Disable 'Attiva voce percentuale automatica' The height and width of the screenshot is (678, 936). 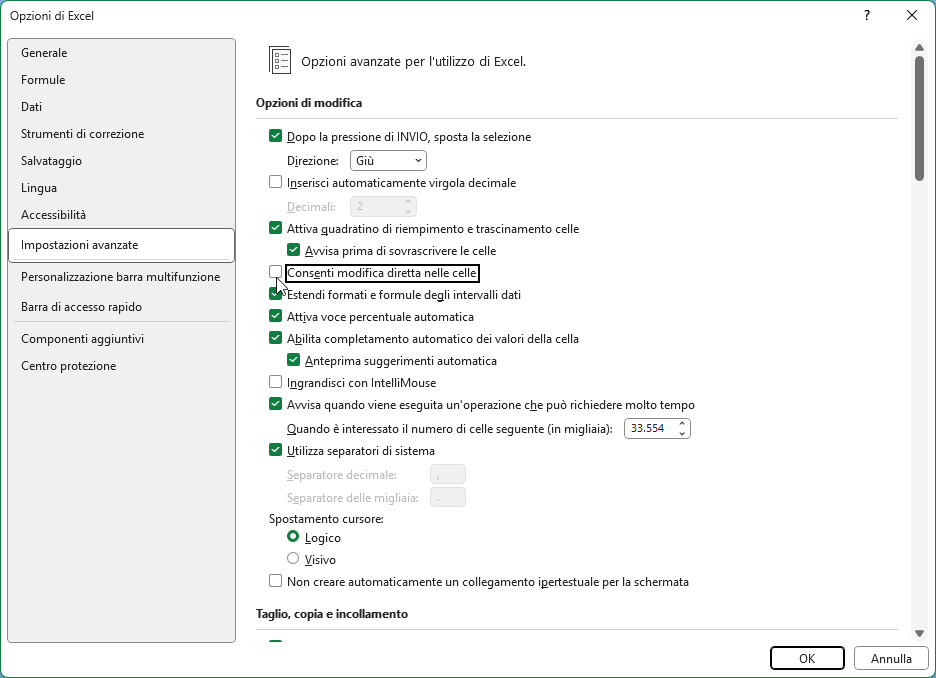(275, 316)
